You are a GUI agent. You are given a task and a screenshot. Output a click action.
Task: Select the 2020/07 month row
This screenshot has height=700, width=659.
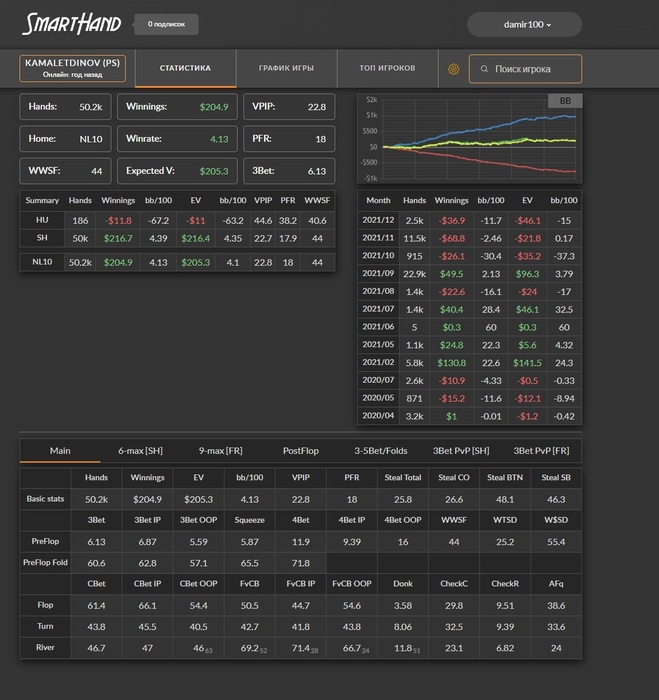click(x=470, y=381)
